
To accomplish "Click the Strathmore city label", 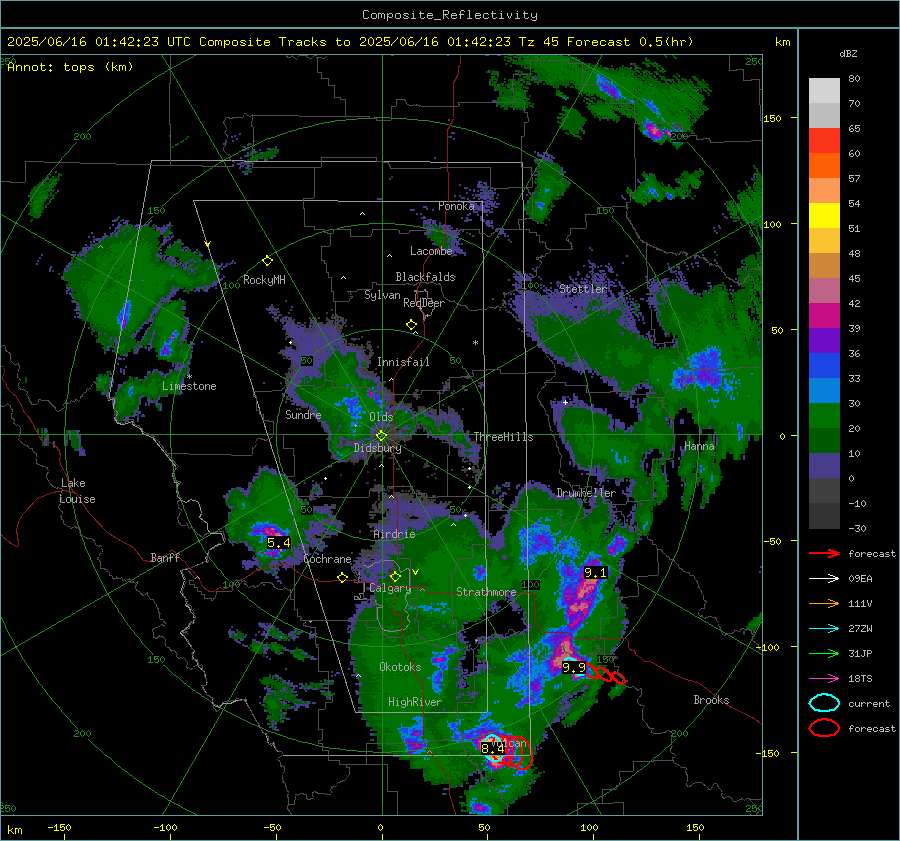I will point(486,592).
